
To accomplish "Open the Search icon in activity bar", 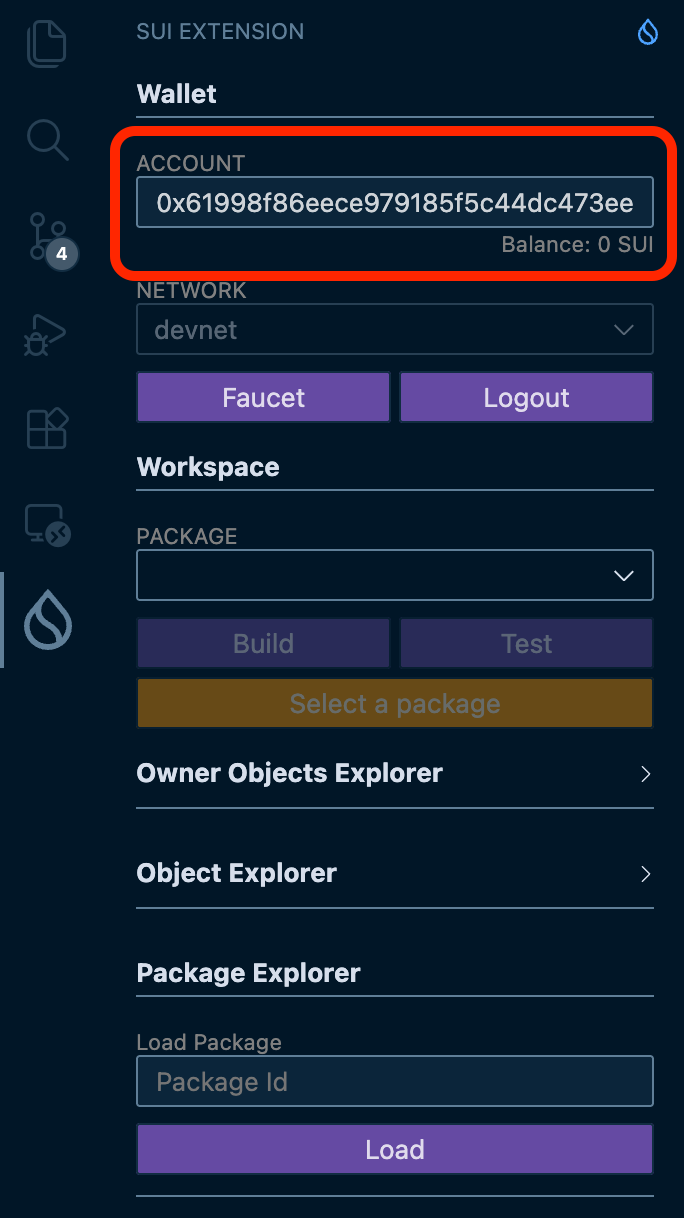I will (47, 140).
